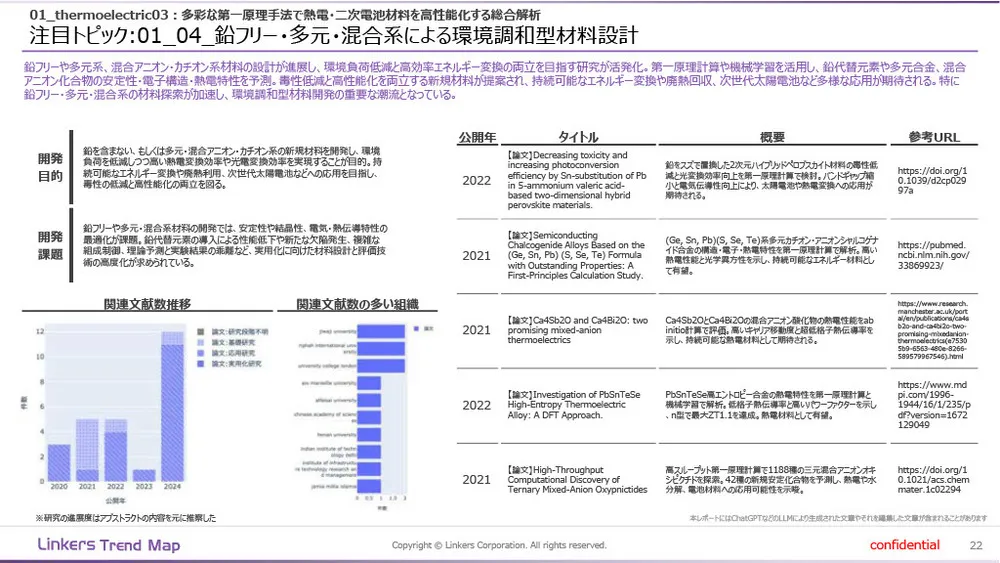
Task: Click the 開発課題 description paragraph
Action: [235, 245]
